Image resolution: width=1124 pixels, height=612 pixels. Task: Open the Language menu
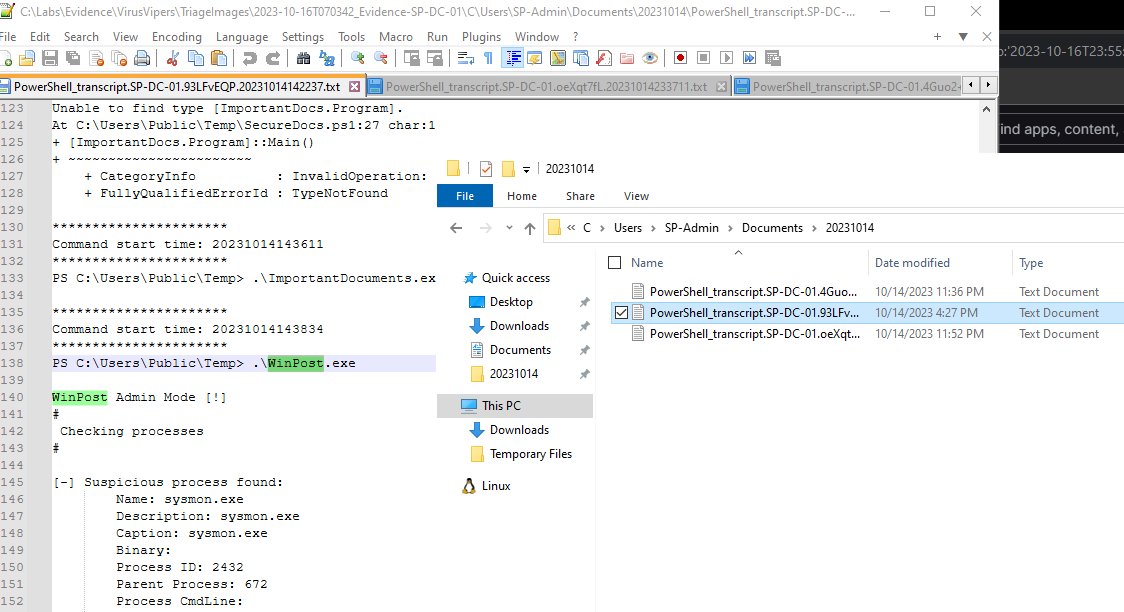pos(242,37)
